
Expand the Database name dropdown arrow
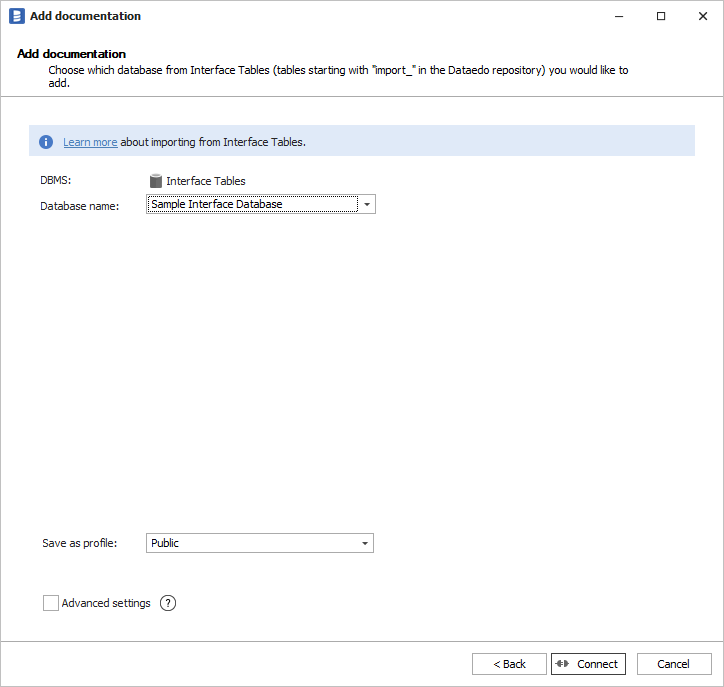click(x=367, y=205)
